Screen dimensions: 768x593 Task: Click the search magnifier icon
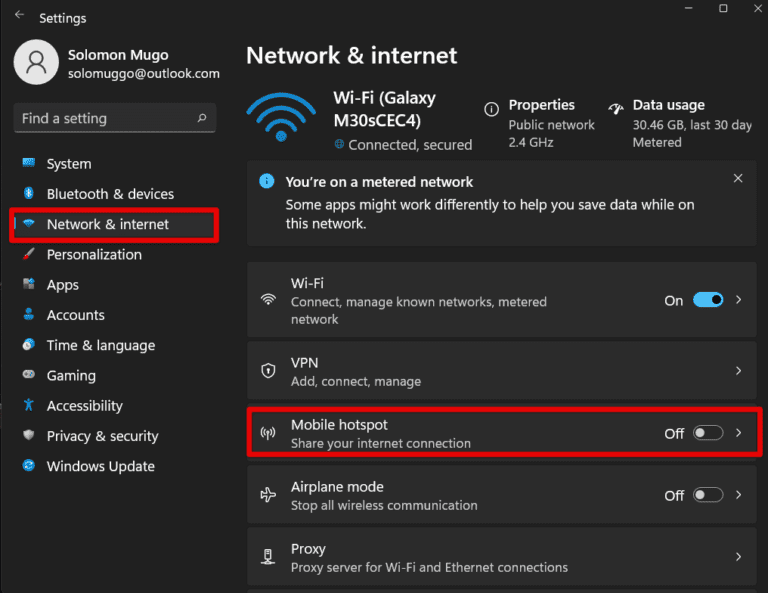[x=201, y=118]
